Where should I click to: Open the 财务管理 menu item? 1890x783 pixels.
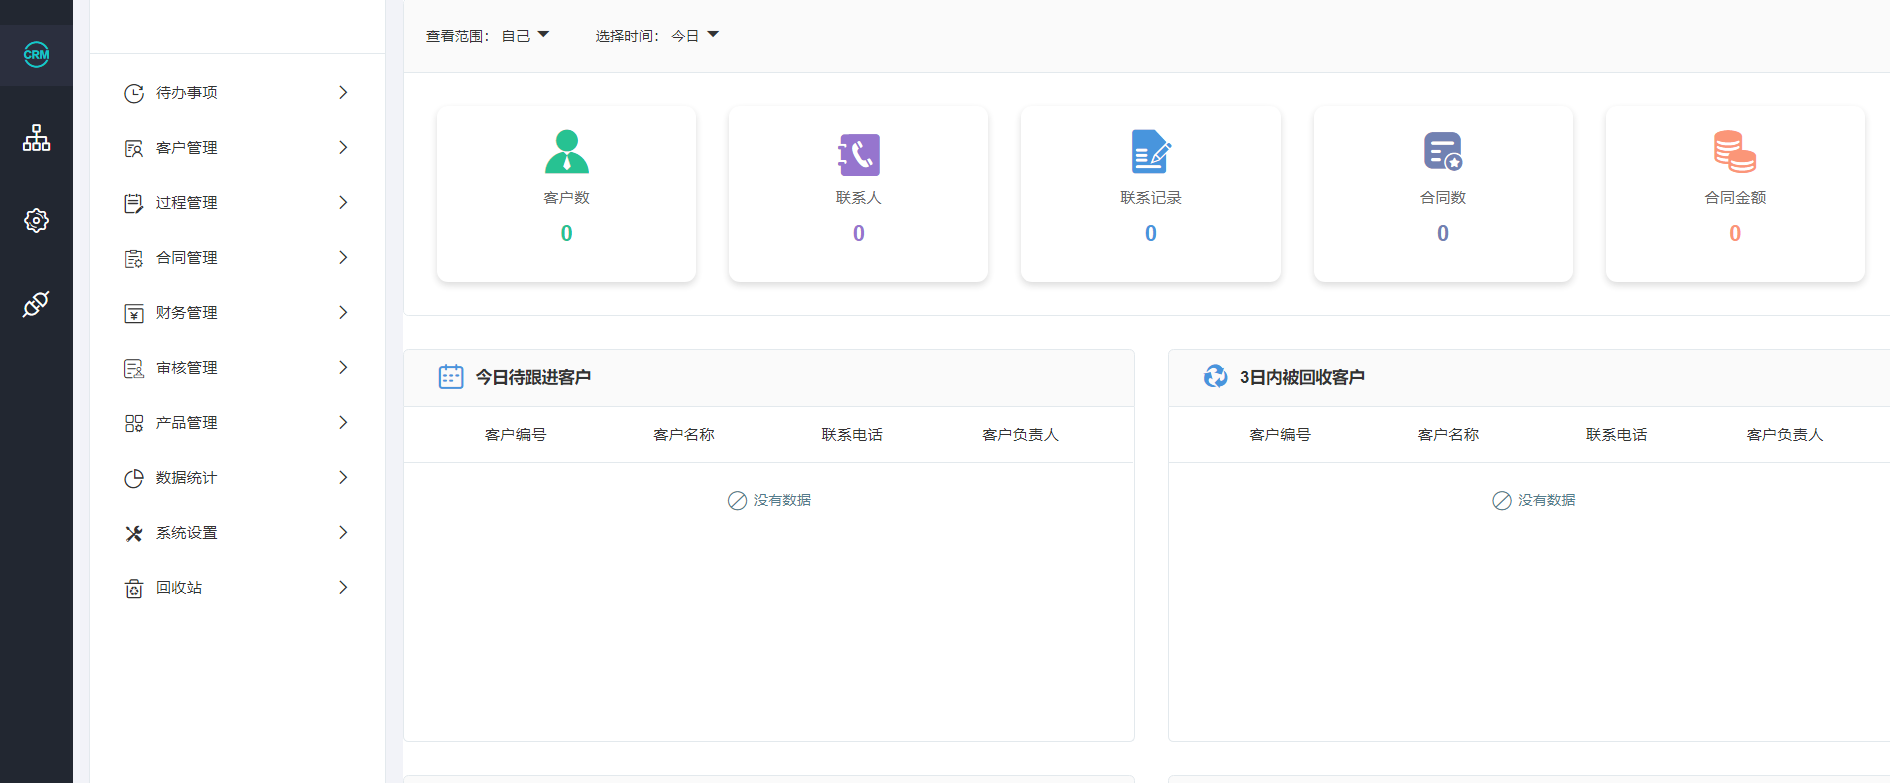pyautogui.click(x=237, y=312)
